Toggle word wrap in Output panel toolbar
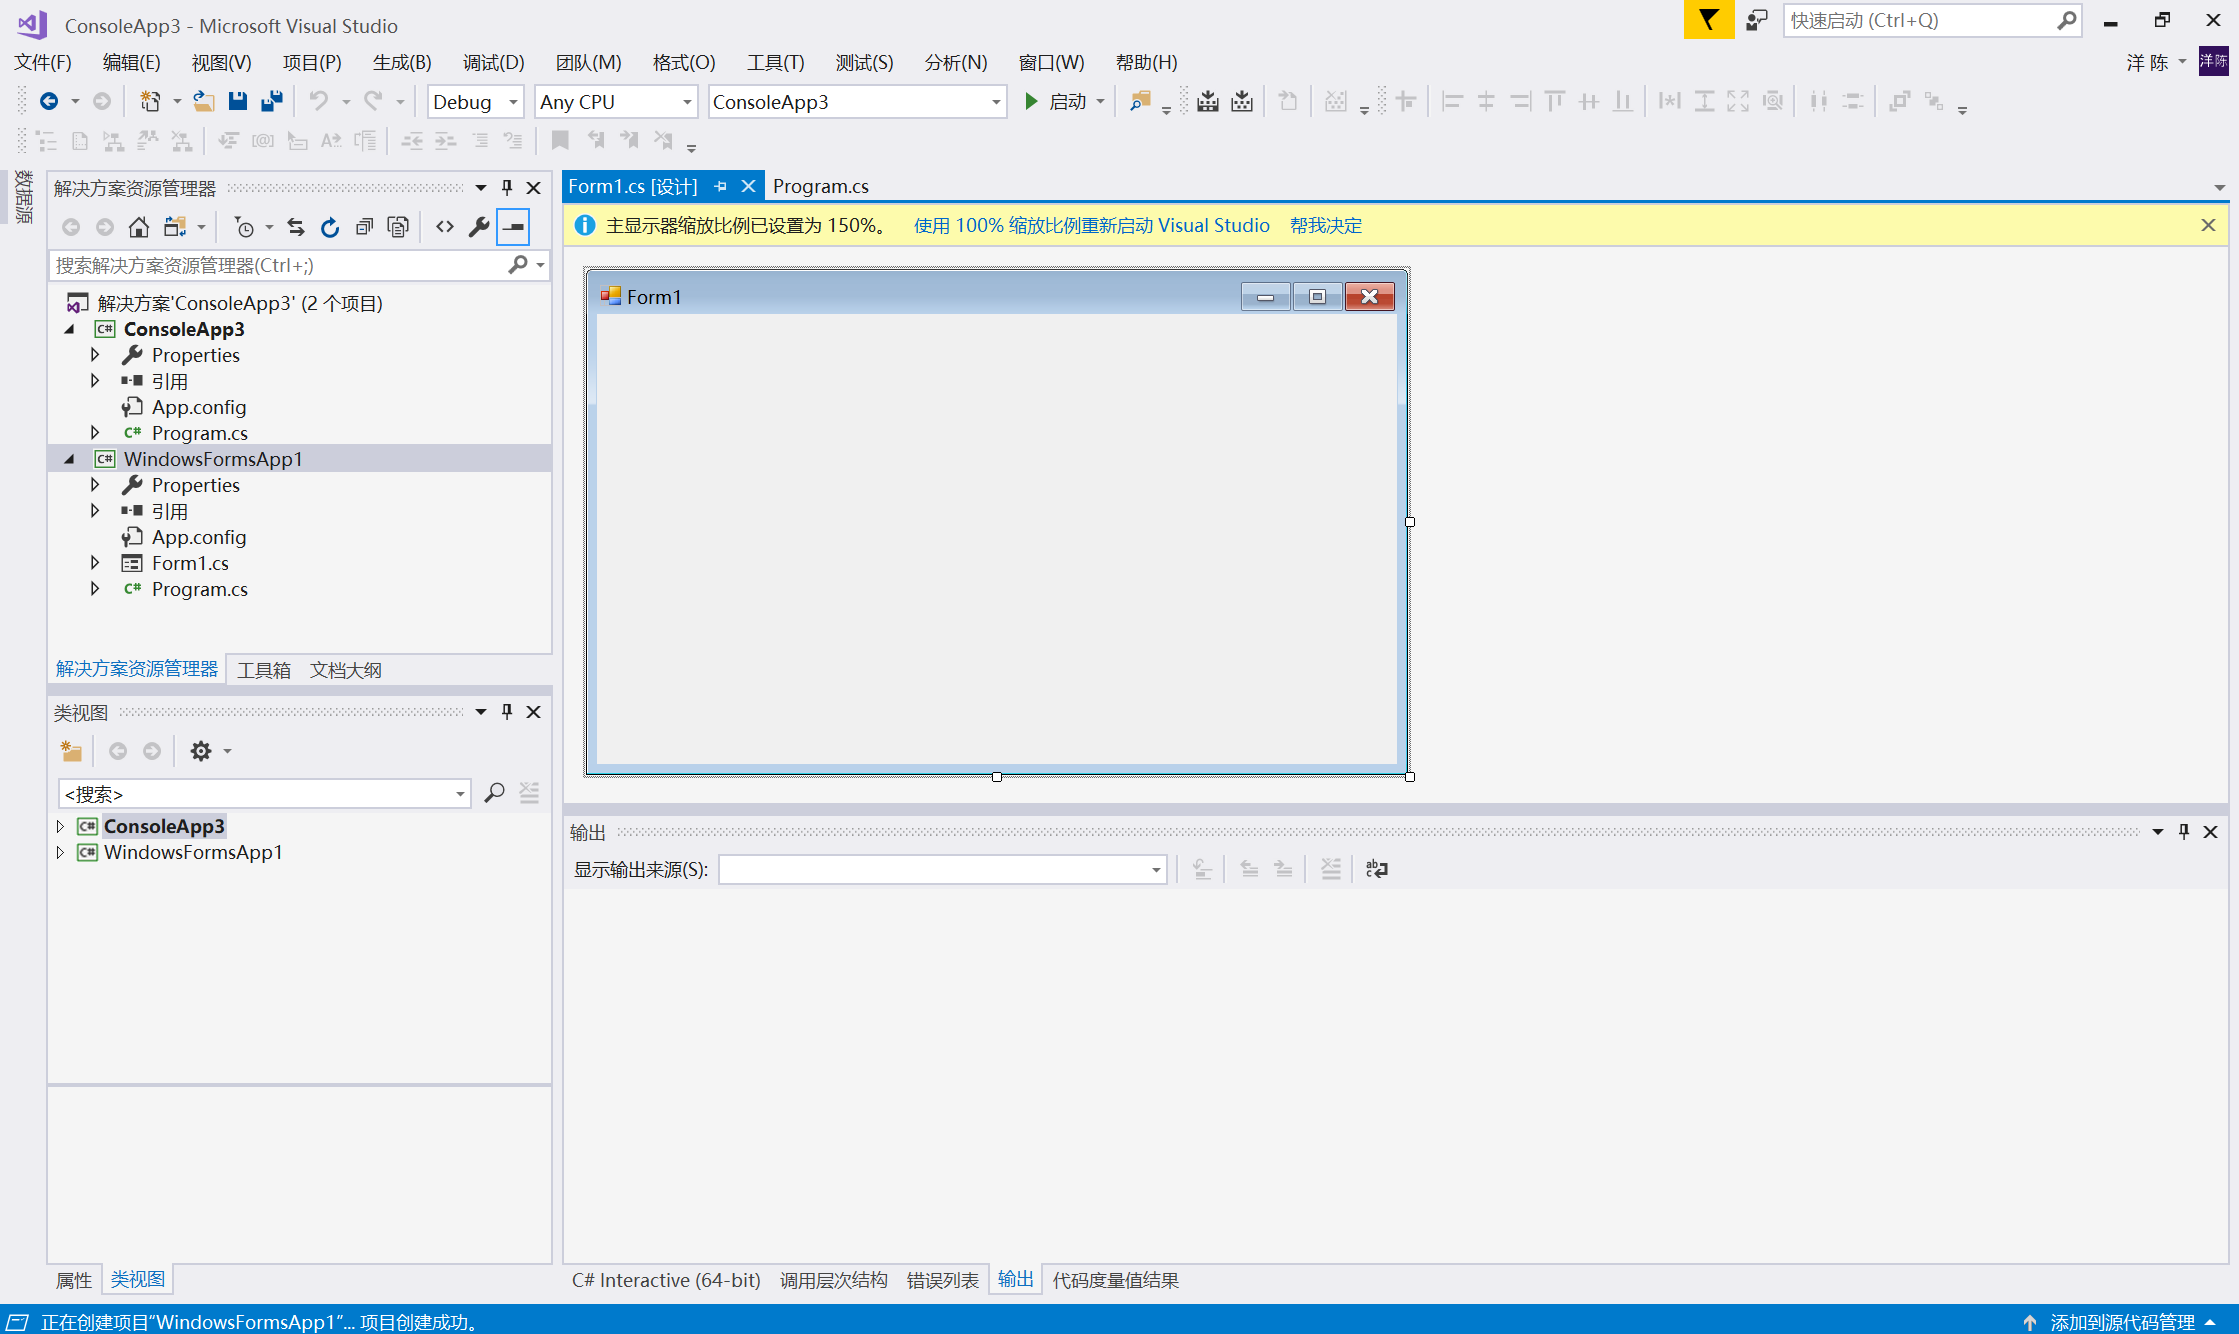Image resolution: width=2239 pixels, height=1334 pixels. (x=1377, y=869)
